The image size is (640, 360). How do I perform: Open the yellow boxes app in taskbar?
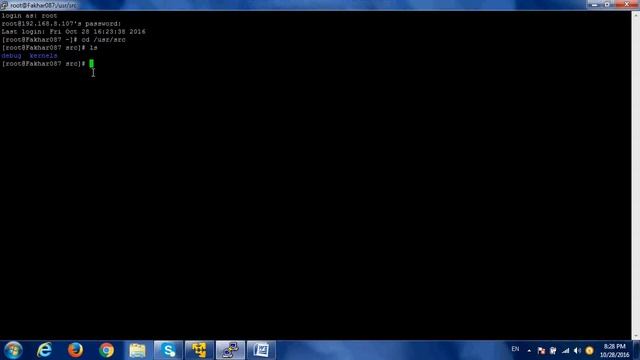click(x=199, y=350)
